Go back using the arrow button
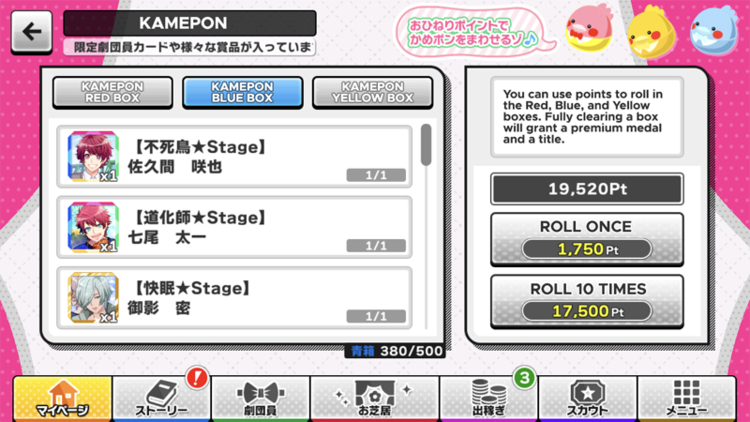 coord(32,32)
